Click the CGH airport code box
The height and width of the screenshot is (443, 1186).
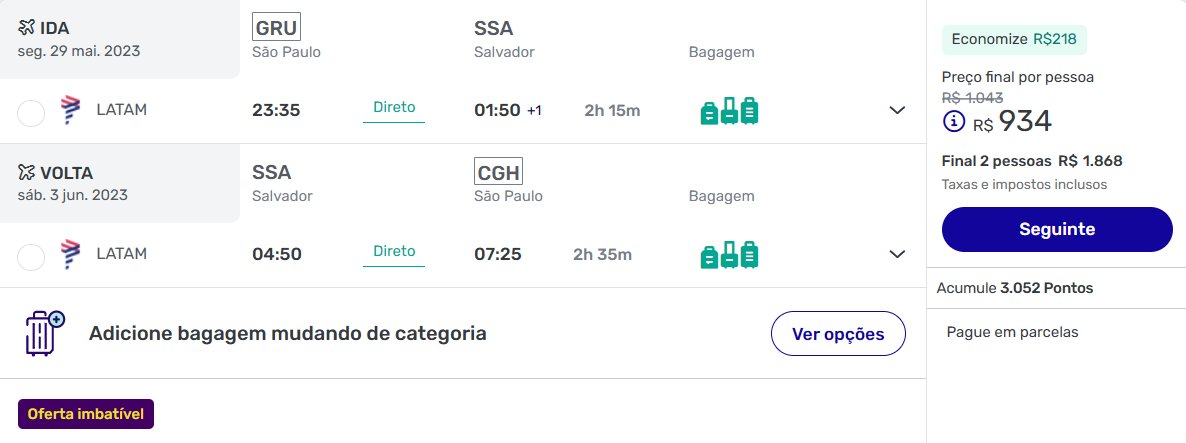click(498, 172)
